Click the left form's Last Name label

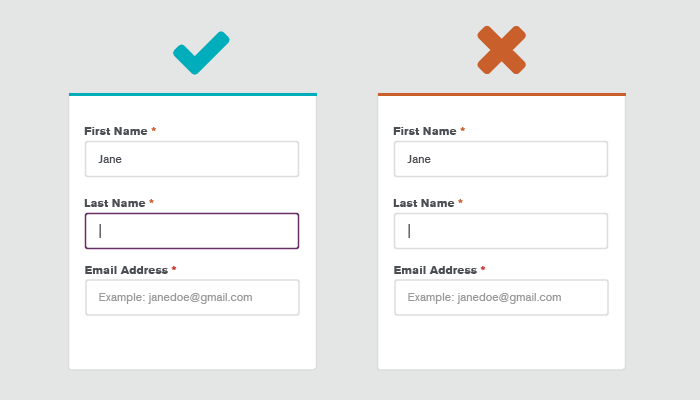click(115, 203)
